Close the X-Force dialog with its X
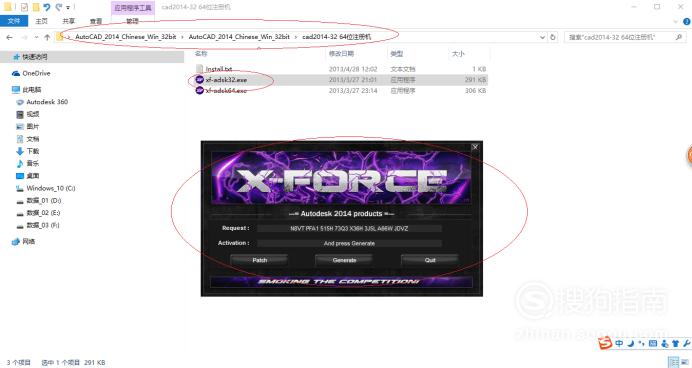Screen dimensions: 692x368 pos(475,147)
